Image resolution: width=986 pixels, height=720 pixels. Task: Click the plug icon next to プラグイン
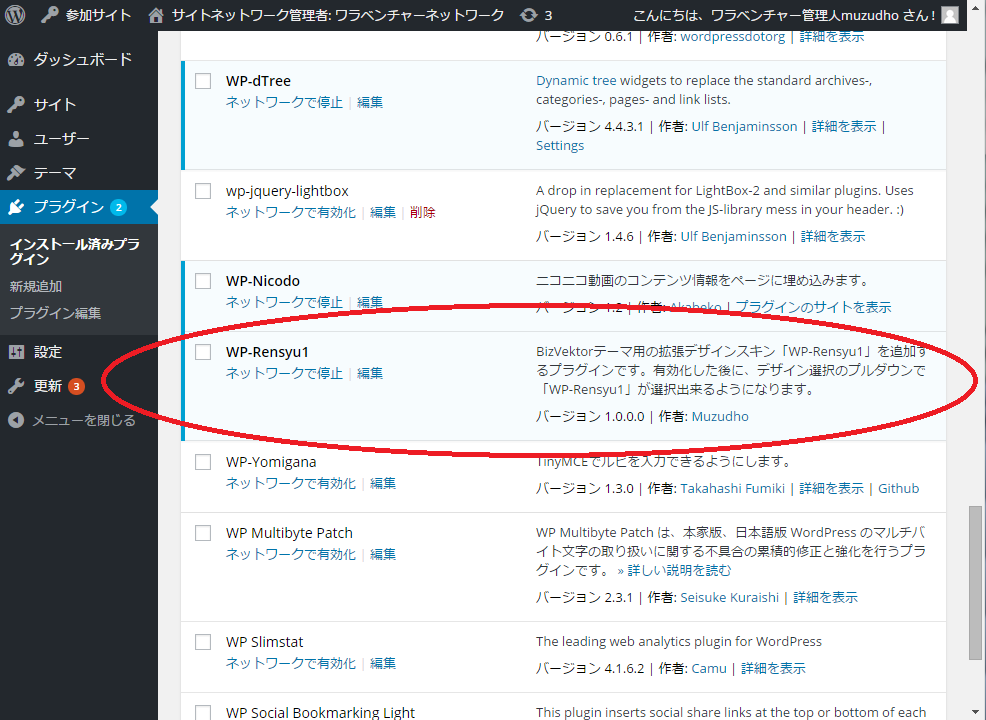16,207
